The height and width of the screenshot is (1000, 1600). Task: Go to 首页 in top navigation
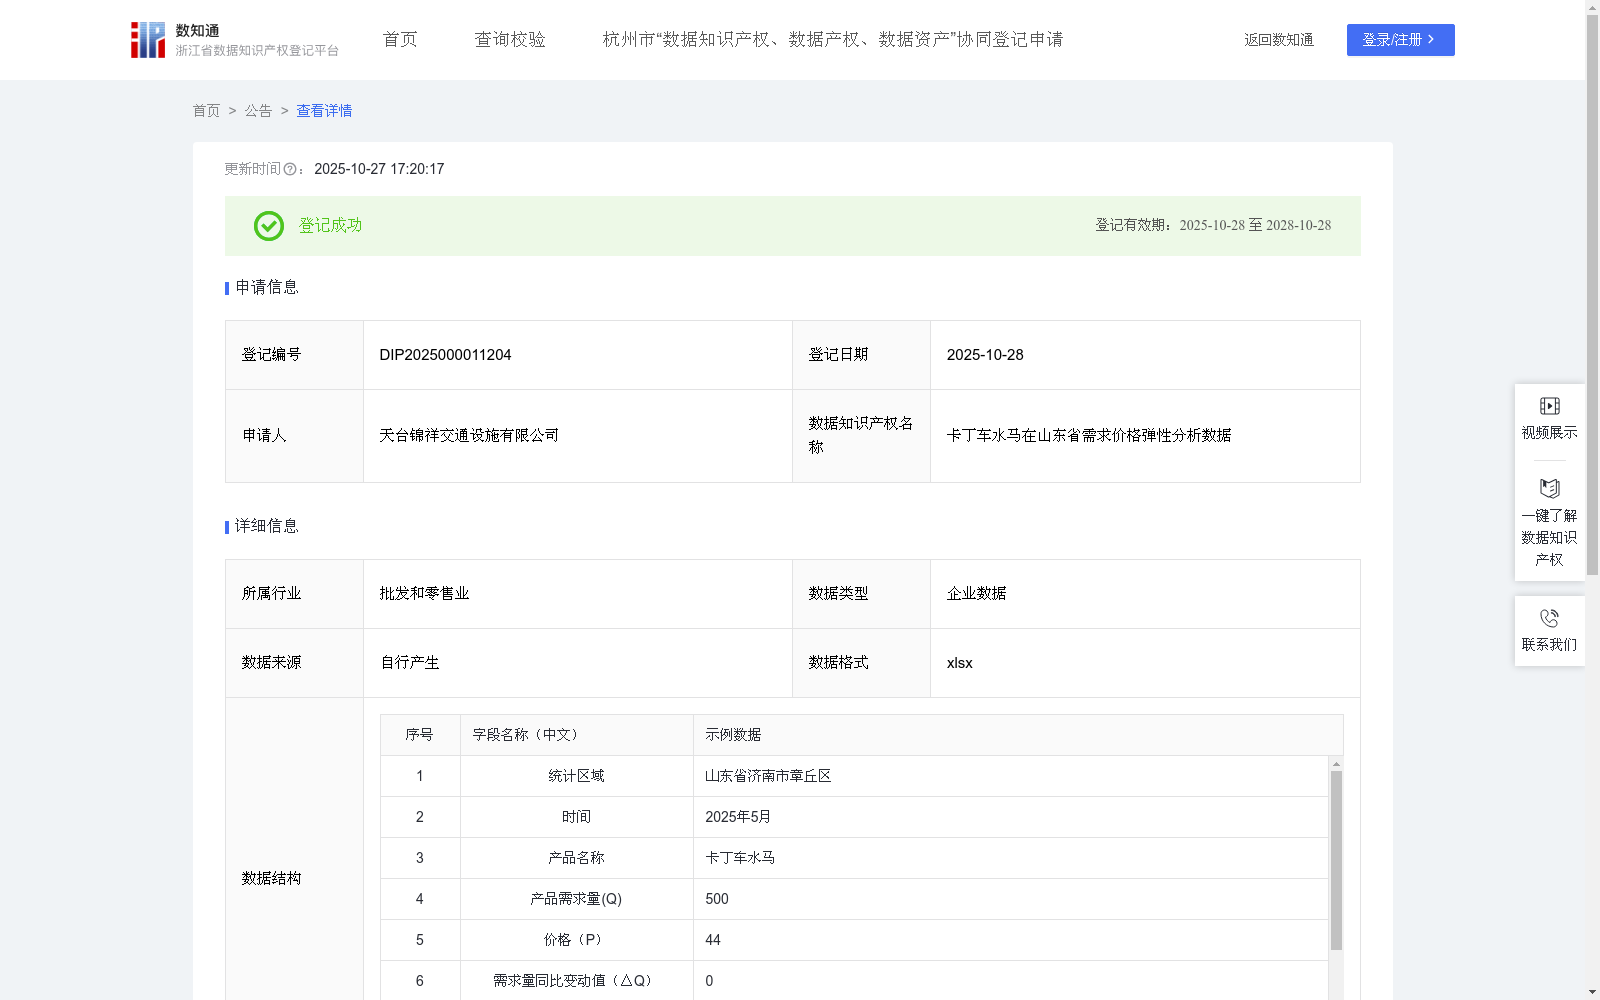click(400, 40)
